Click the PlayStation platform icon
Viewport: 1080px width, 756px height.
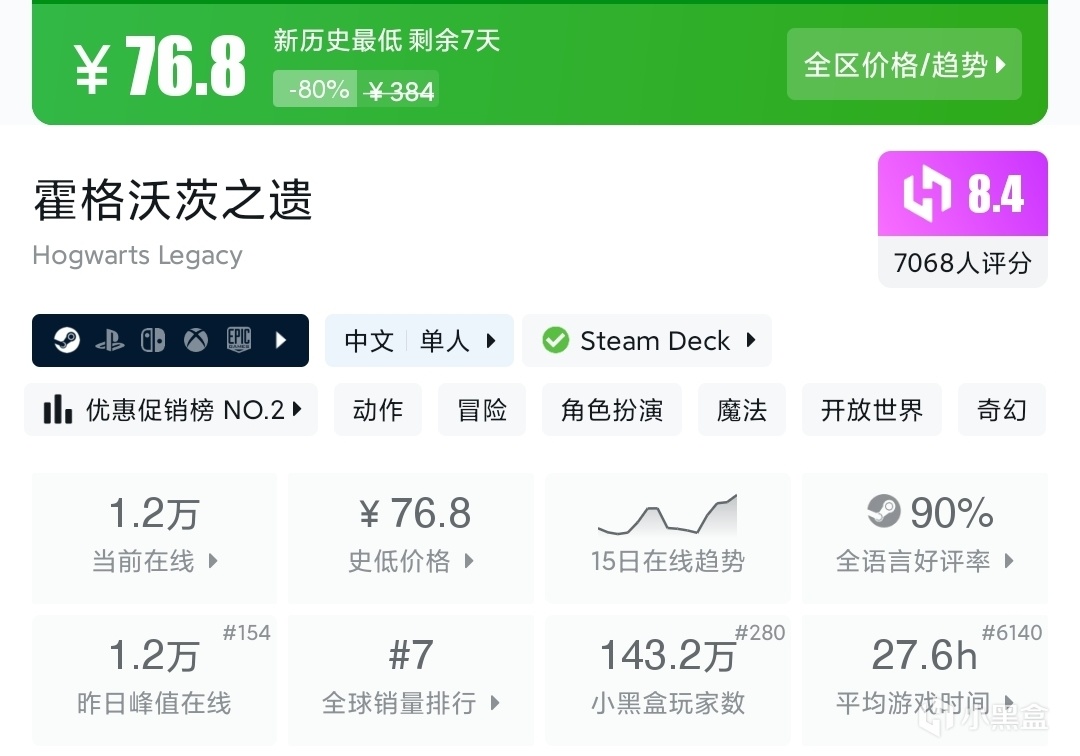[x=109, y=341]
